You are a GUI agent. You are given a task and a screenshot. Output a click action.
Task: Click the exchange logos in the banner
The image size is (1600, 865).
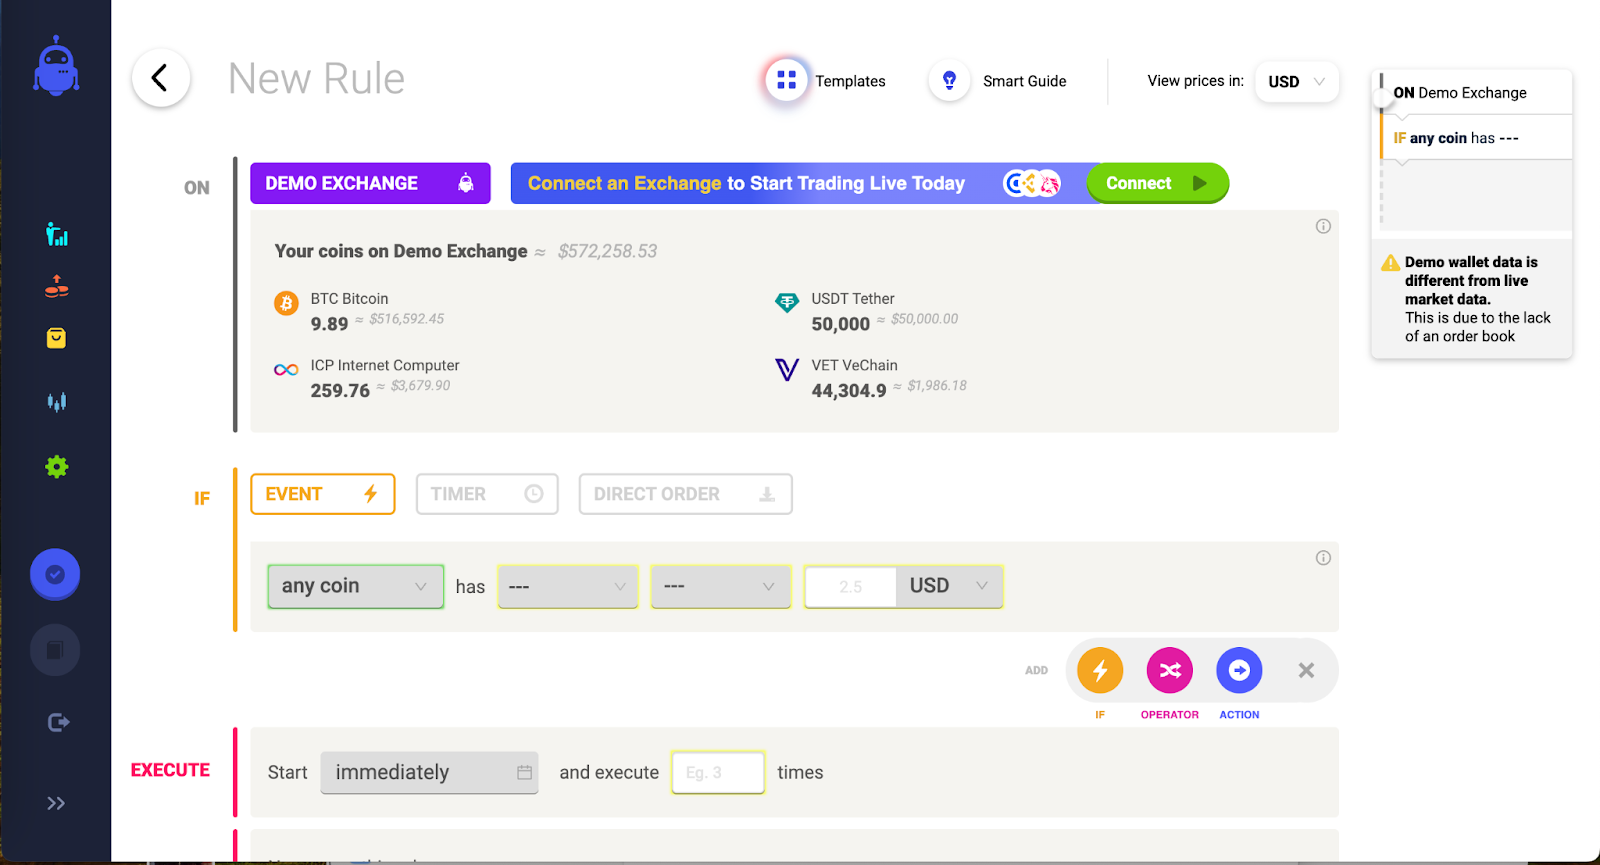point(1032,183)
